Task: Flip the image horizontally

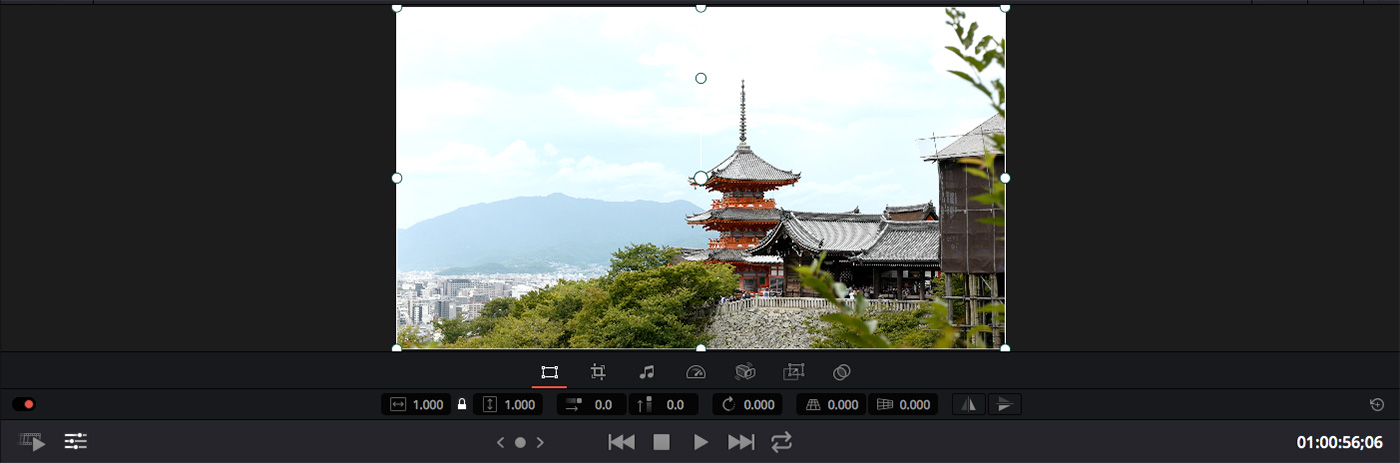Action: click(x=969, y=405)
